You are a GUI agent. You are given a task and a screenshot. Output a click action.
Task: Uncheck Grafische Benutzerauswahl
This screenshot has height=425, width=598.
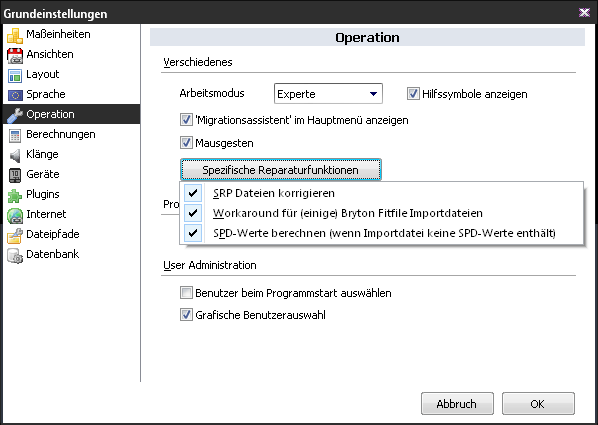pos(186,315)
